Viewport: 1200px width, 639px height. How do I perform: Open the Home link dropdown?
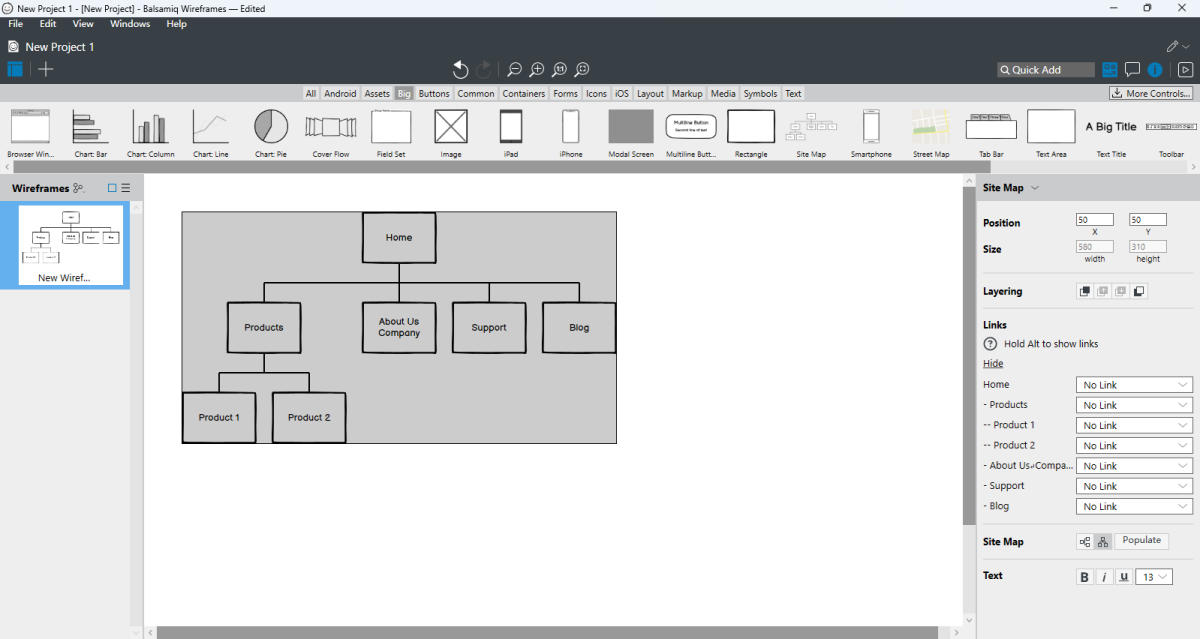1135,385
